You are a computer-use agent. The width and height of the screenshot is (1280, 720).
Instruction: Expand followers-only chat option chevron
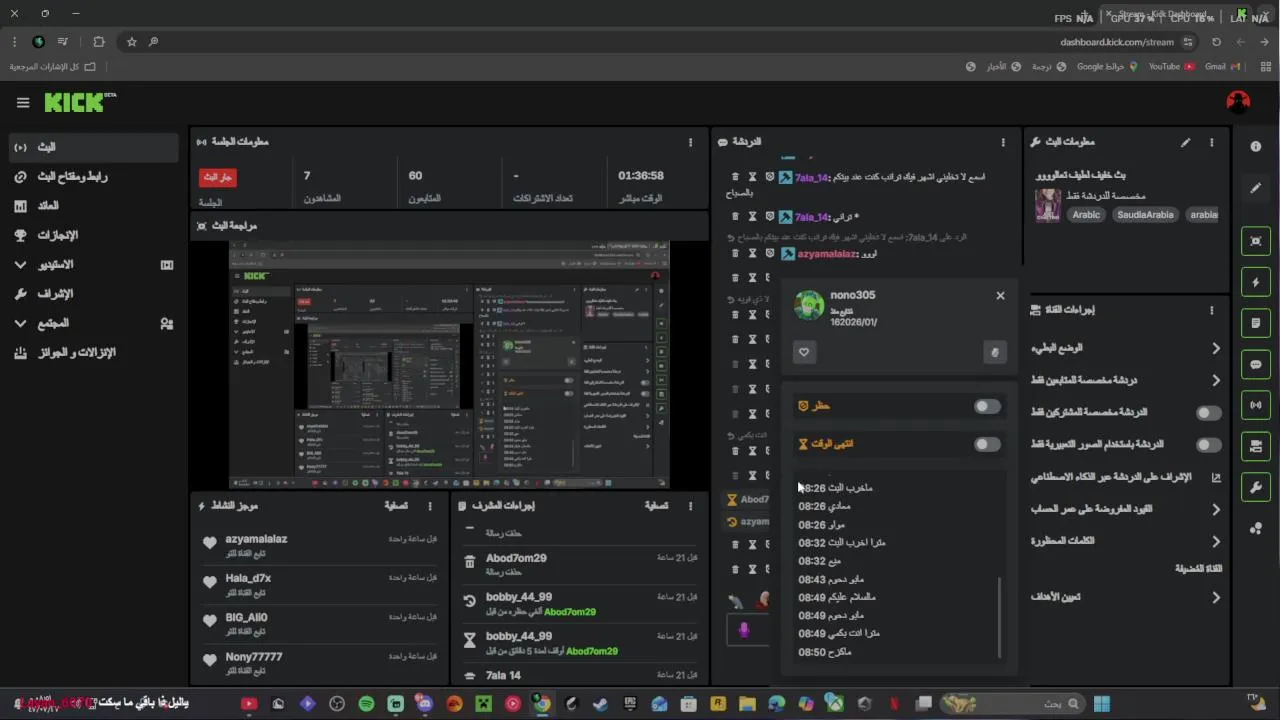pyautogui.click(x=1216, y=380)
